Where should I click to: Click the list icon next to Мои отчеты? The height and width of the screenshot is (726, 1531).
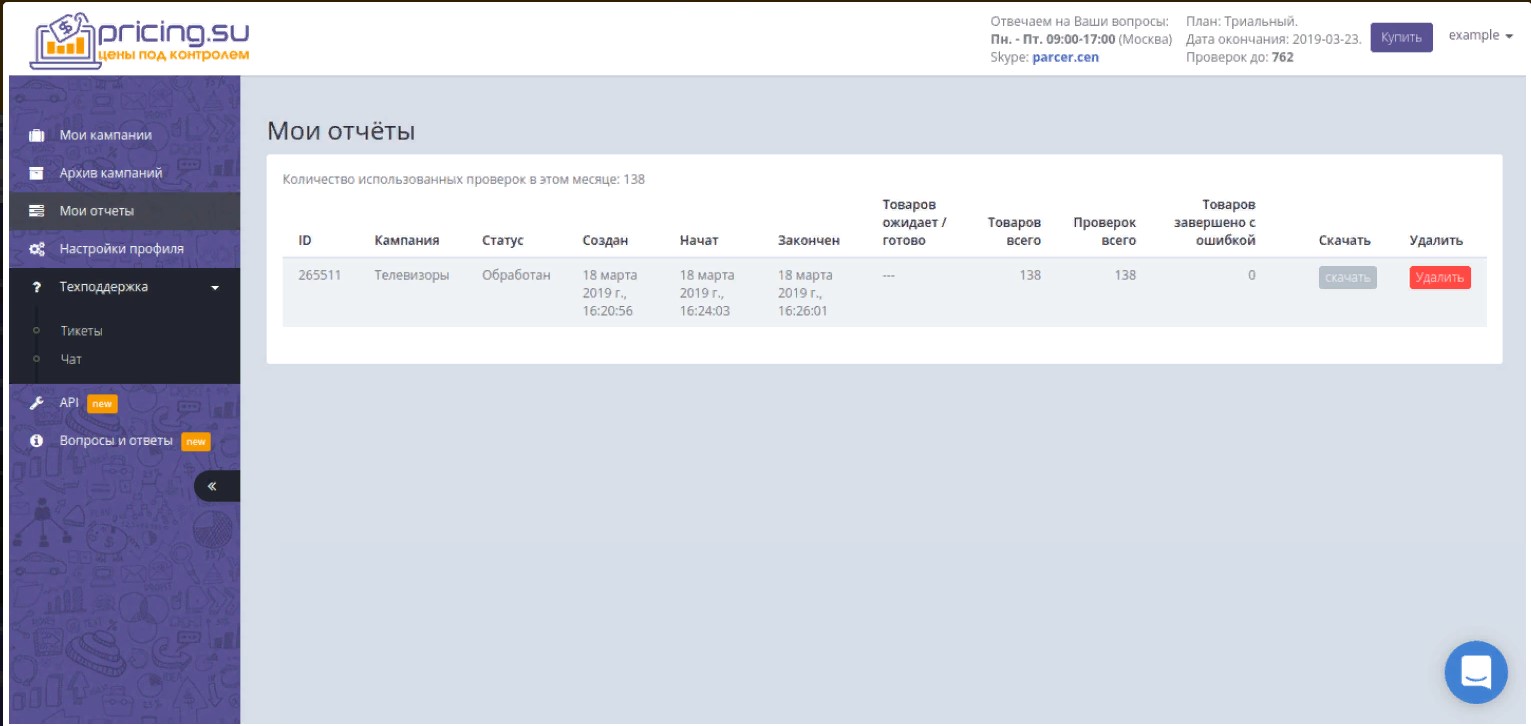[37, 211]
